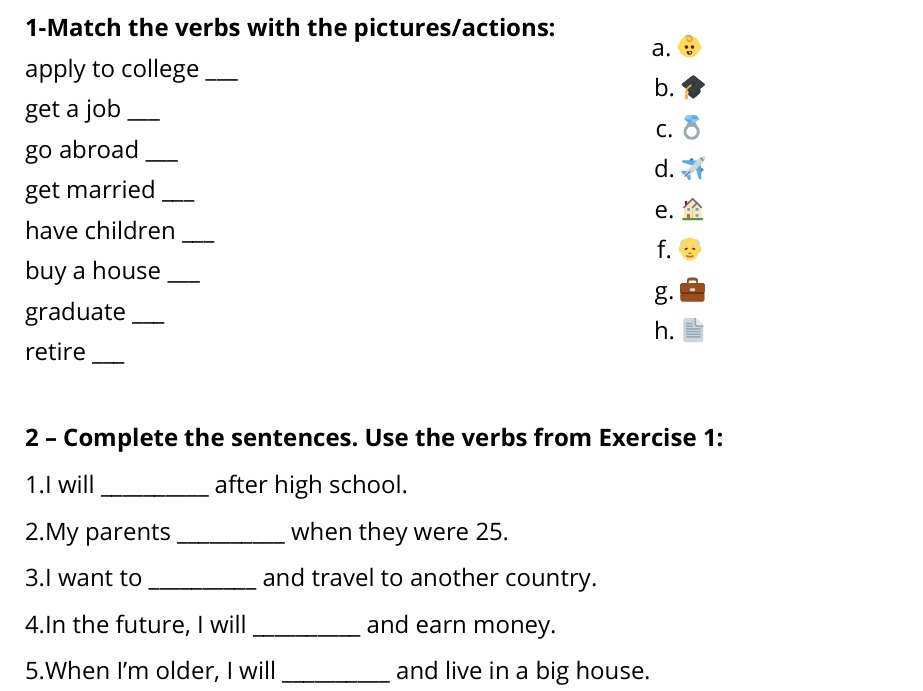Select the blank before 'and earn money'

pyautogui.click(x=307, y=632)
